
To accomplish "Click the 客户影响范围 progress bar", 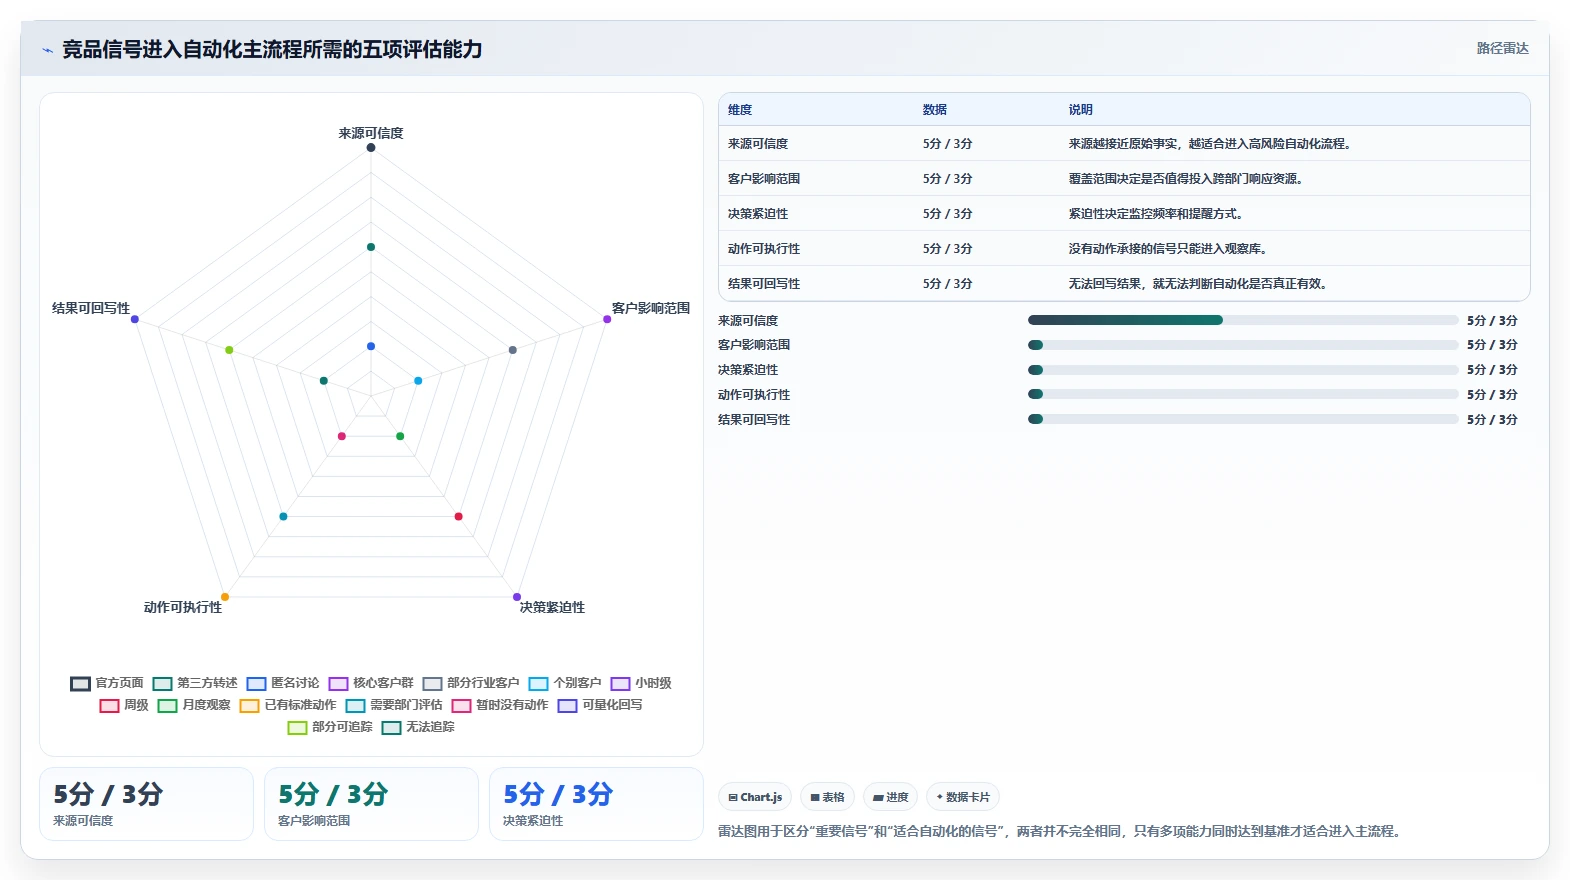I will [1243, 345].
